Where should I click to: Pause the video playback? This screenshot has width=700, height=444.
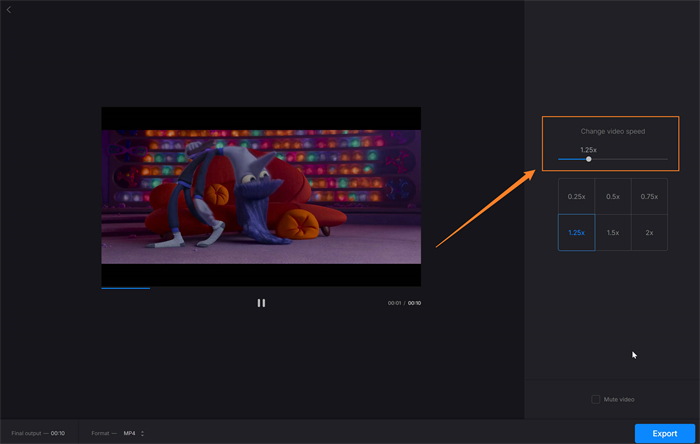pyautogui.click(x=261, y=303)
